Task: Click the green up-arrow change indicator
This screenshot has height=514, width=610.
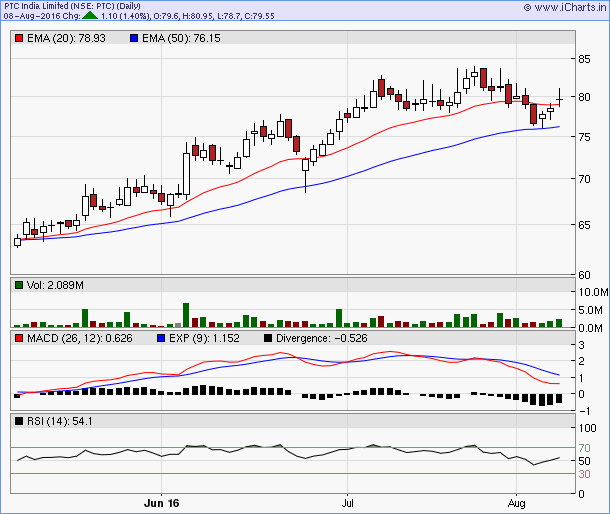Action: pos(90,16)
